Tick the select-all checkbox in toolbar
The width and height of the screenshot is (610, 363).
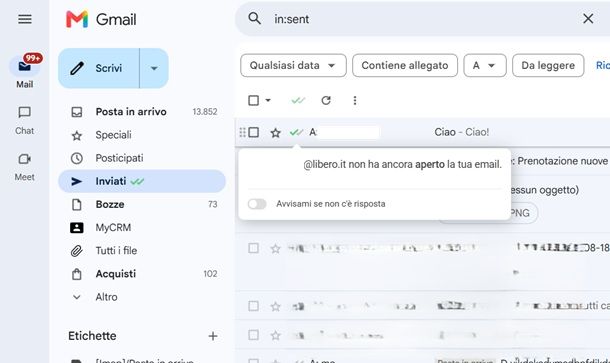pyautogui.click(x=253, y=100)
